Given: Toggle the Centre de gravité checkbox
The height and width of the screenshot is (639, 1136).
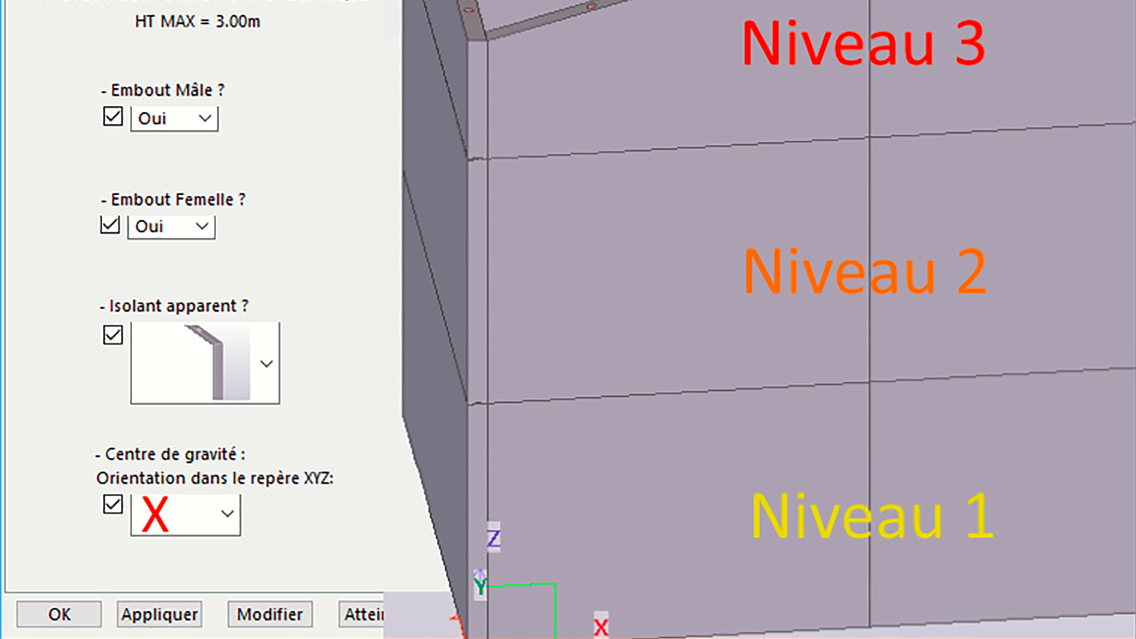Looking at the screenshot, I should pyautogui.click(x=113, y=505).
